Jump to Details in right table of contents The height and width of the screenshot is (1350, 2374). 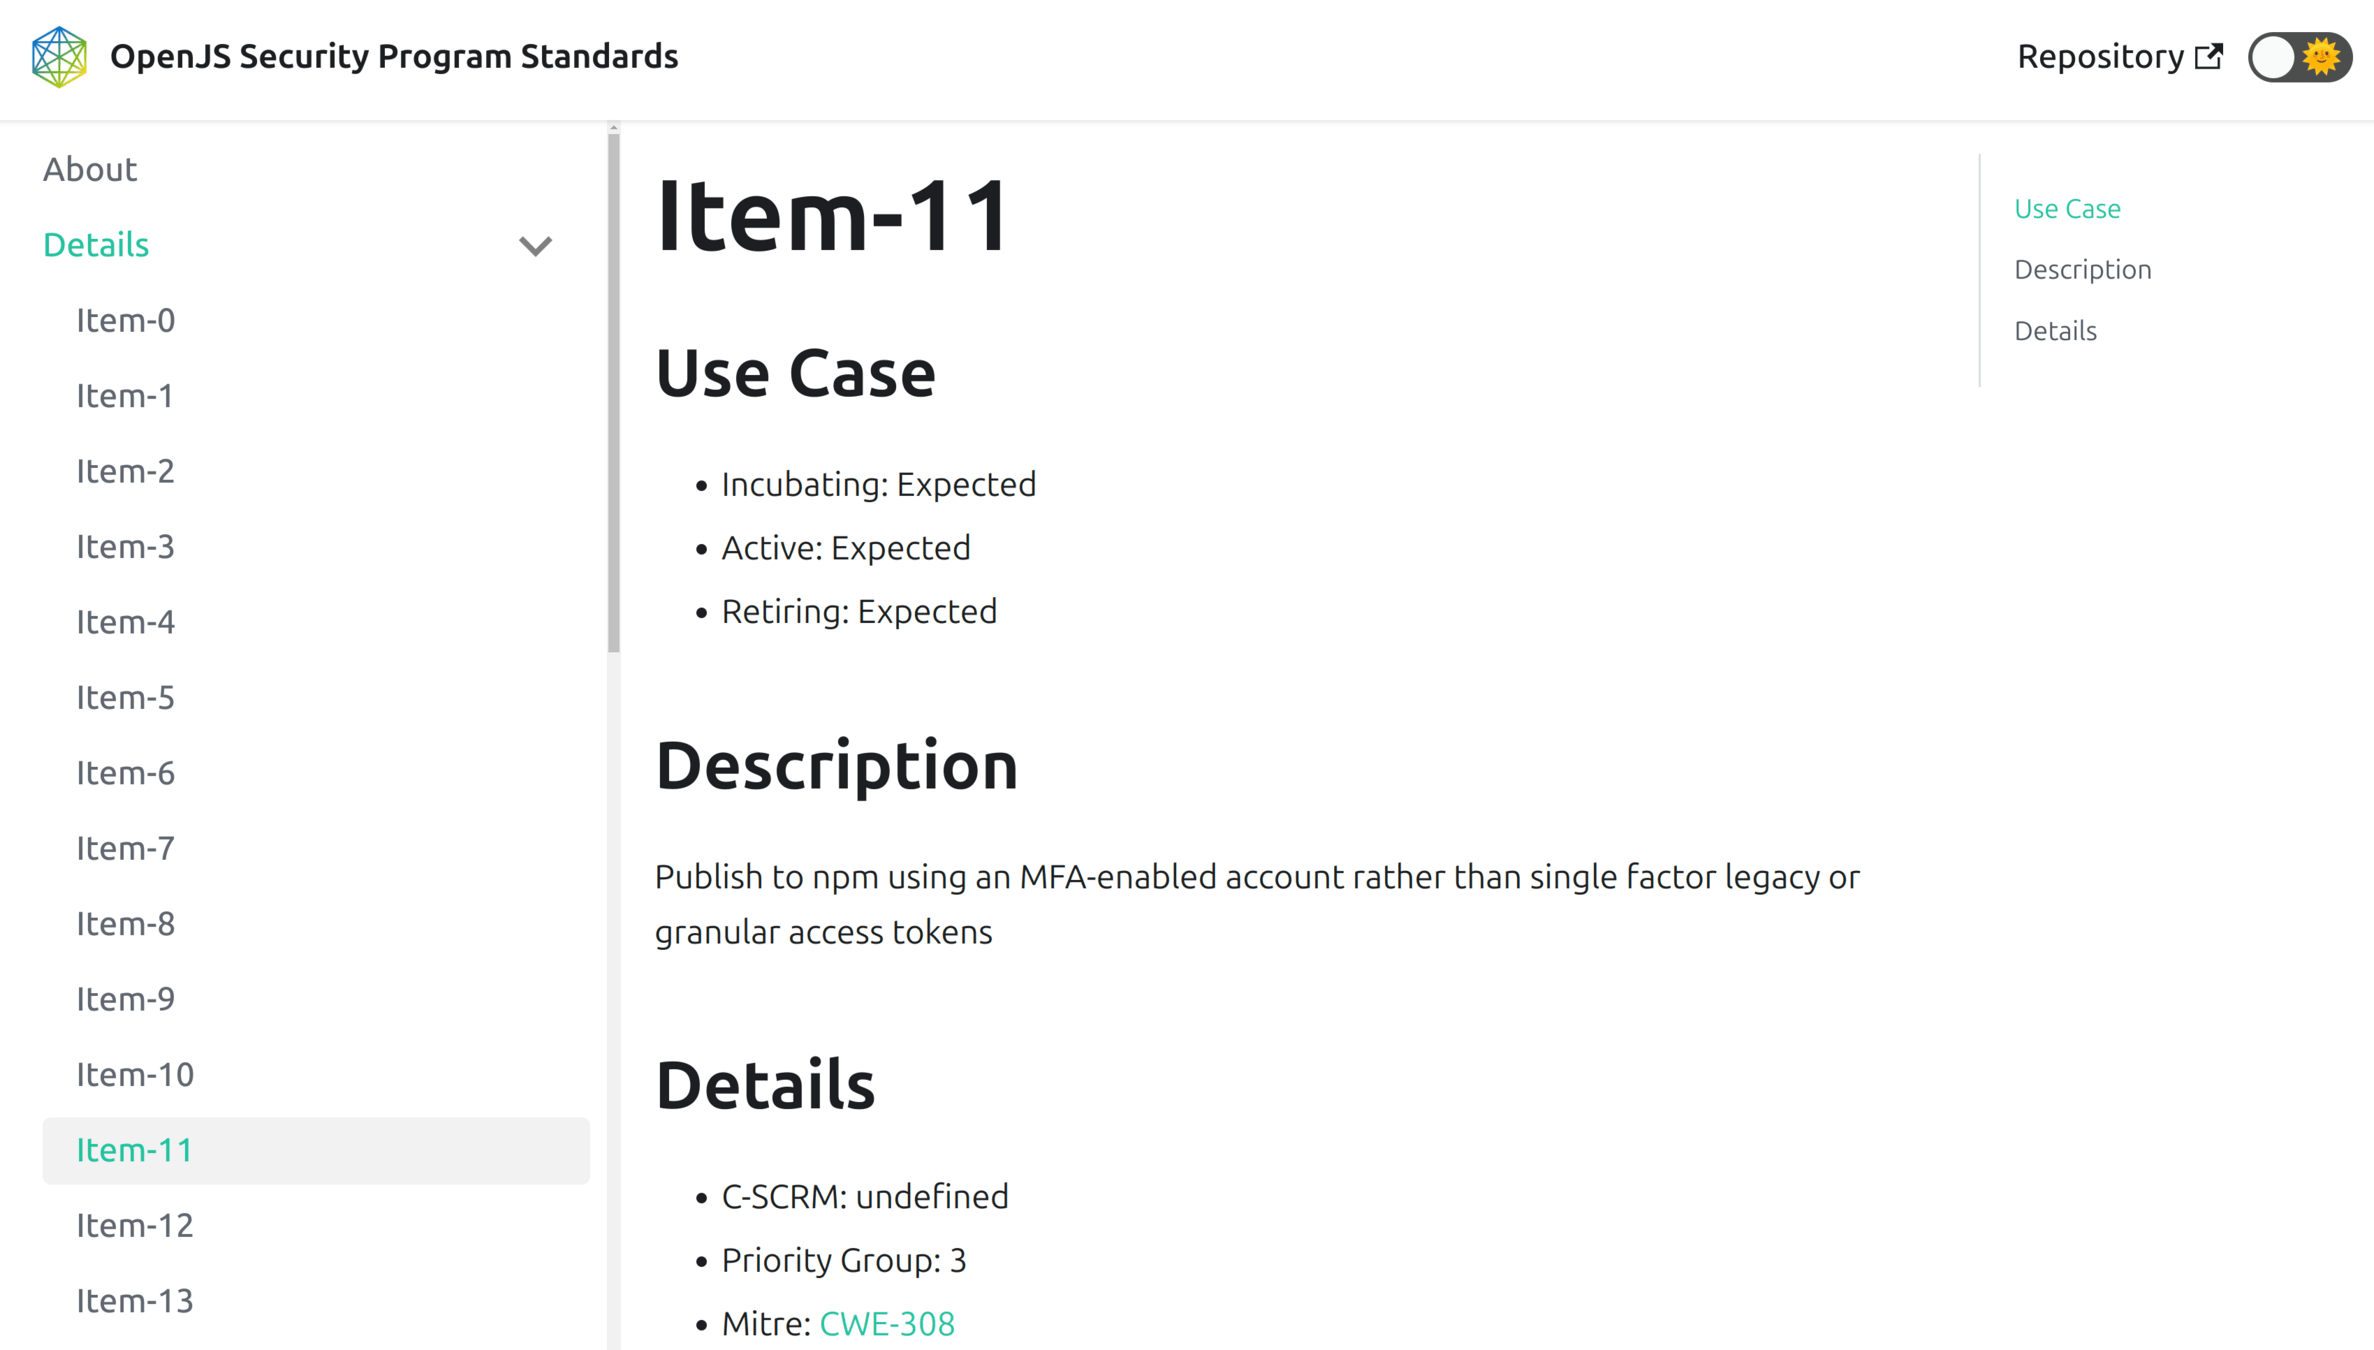(2055, 331)
